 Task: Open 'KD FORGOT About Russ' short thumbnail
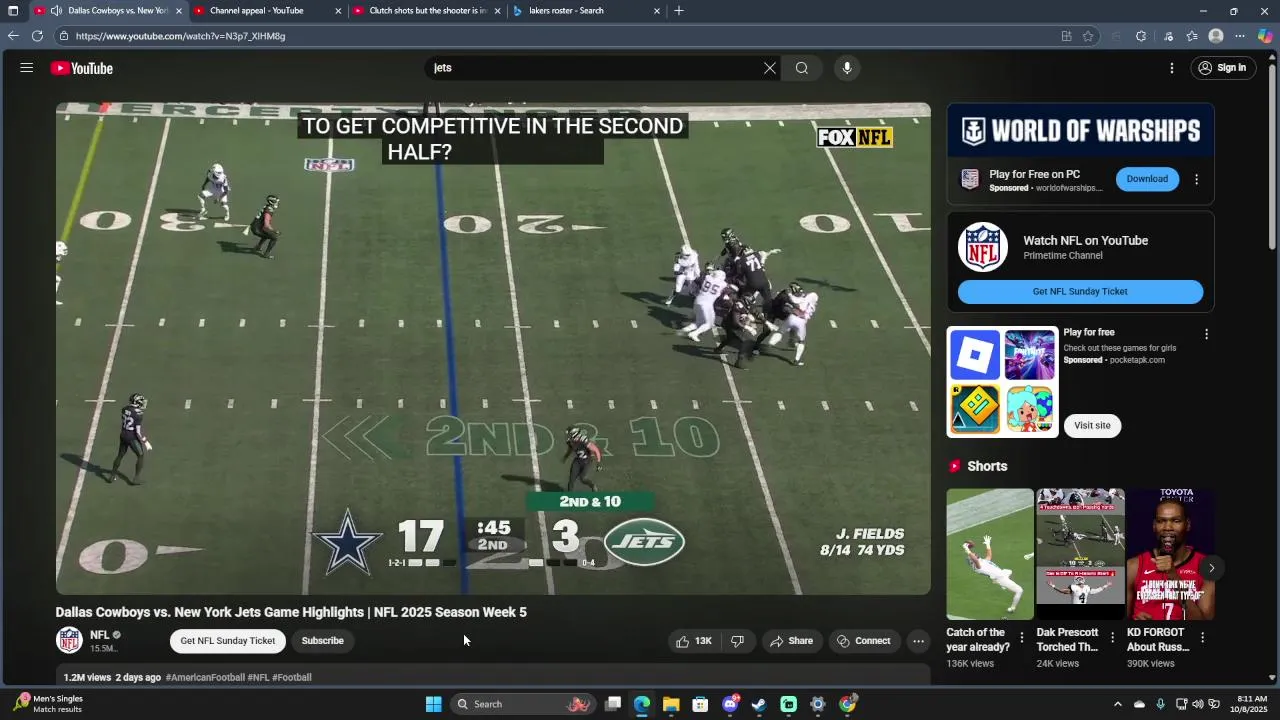pyautogui.click(x=1170, y=554)
